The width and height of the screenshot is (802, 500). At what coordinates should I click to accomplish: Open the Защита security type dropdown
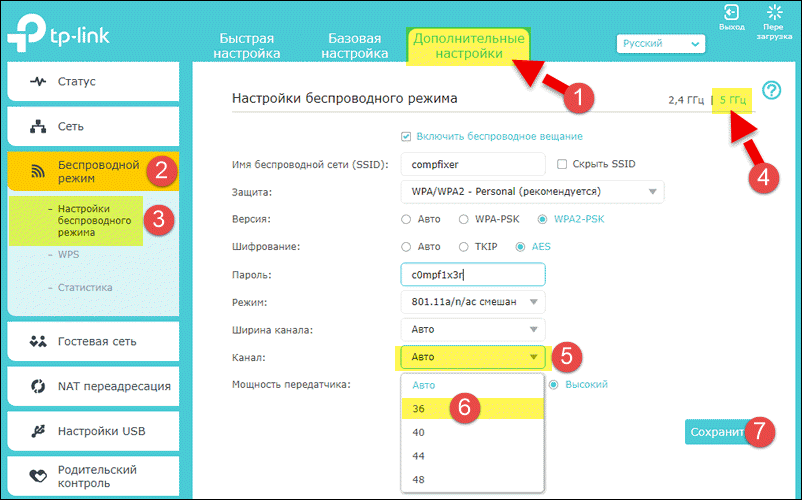click(532, 192)
